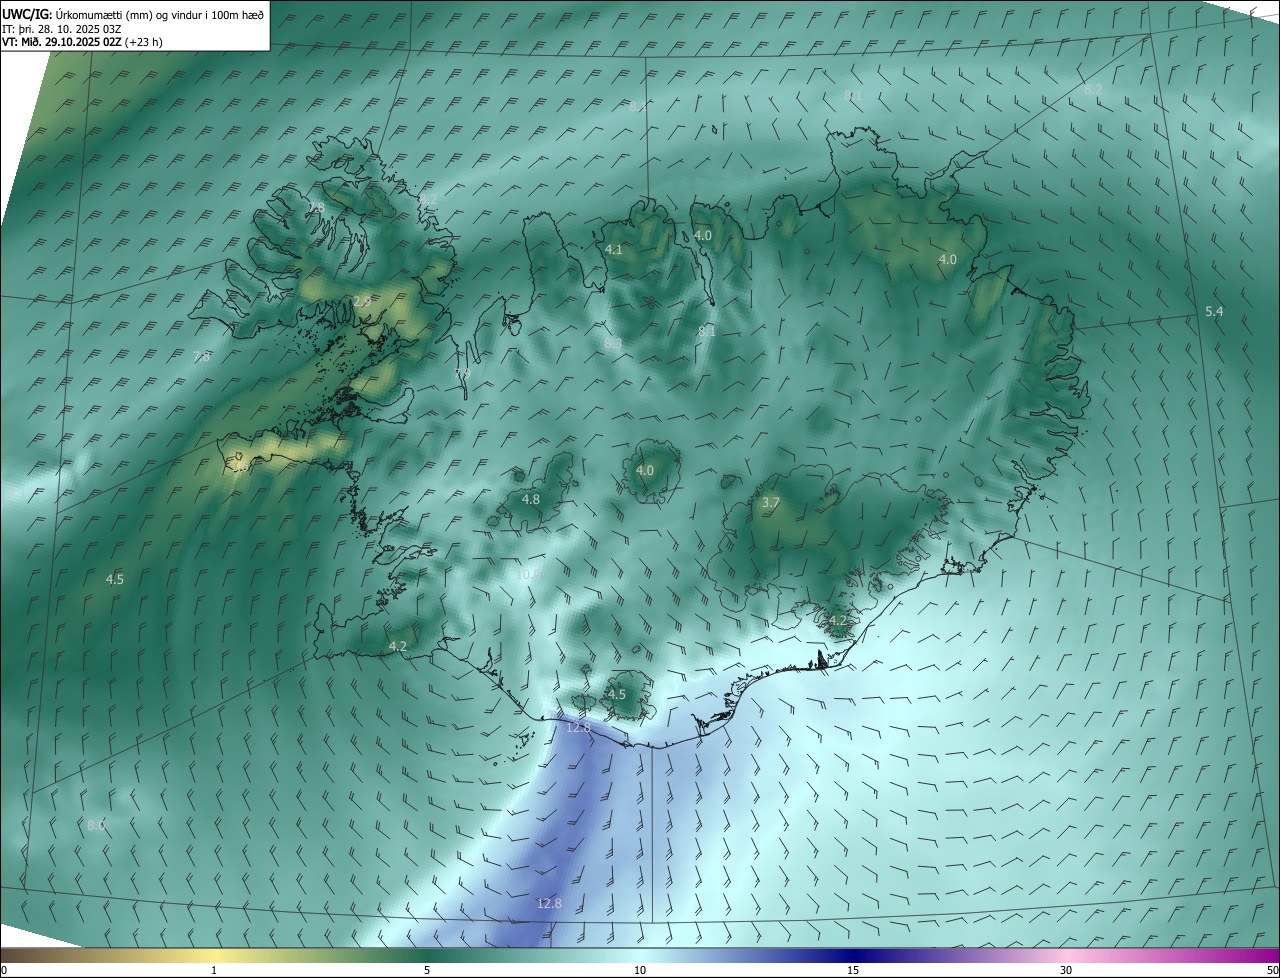
Task: Click the 5.4 value off the east coast
Action: 1214,312
